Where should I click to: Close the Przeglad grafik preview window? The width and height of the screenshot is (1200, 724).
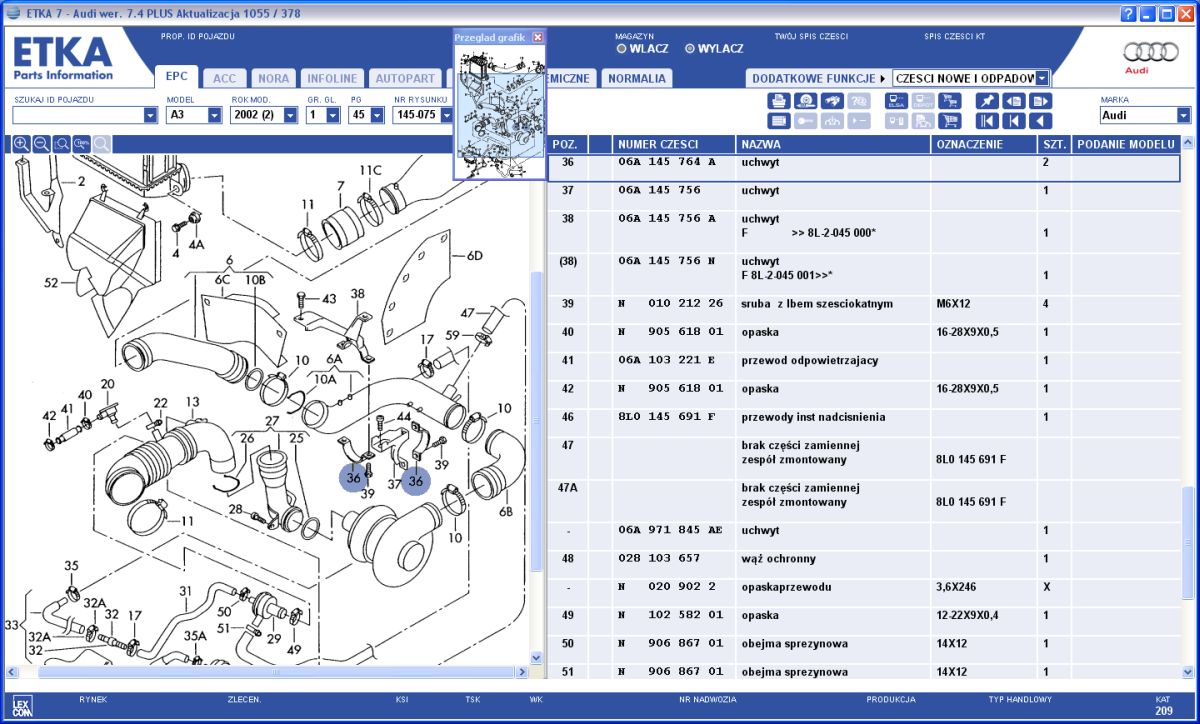pos(538,37)
